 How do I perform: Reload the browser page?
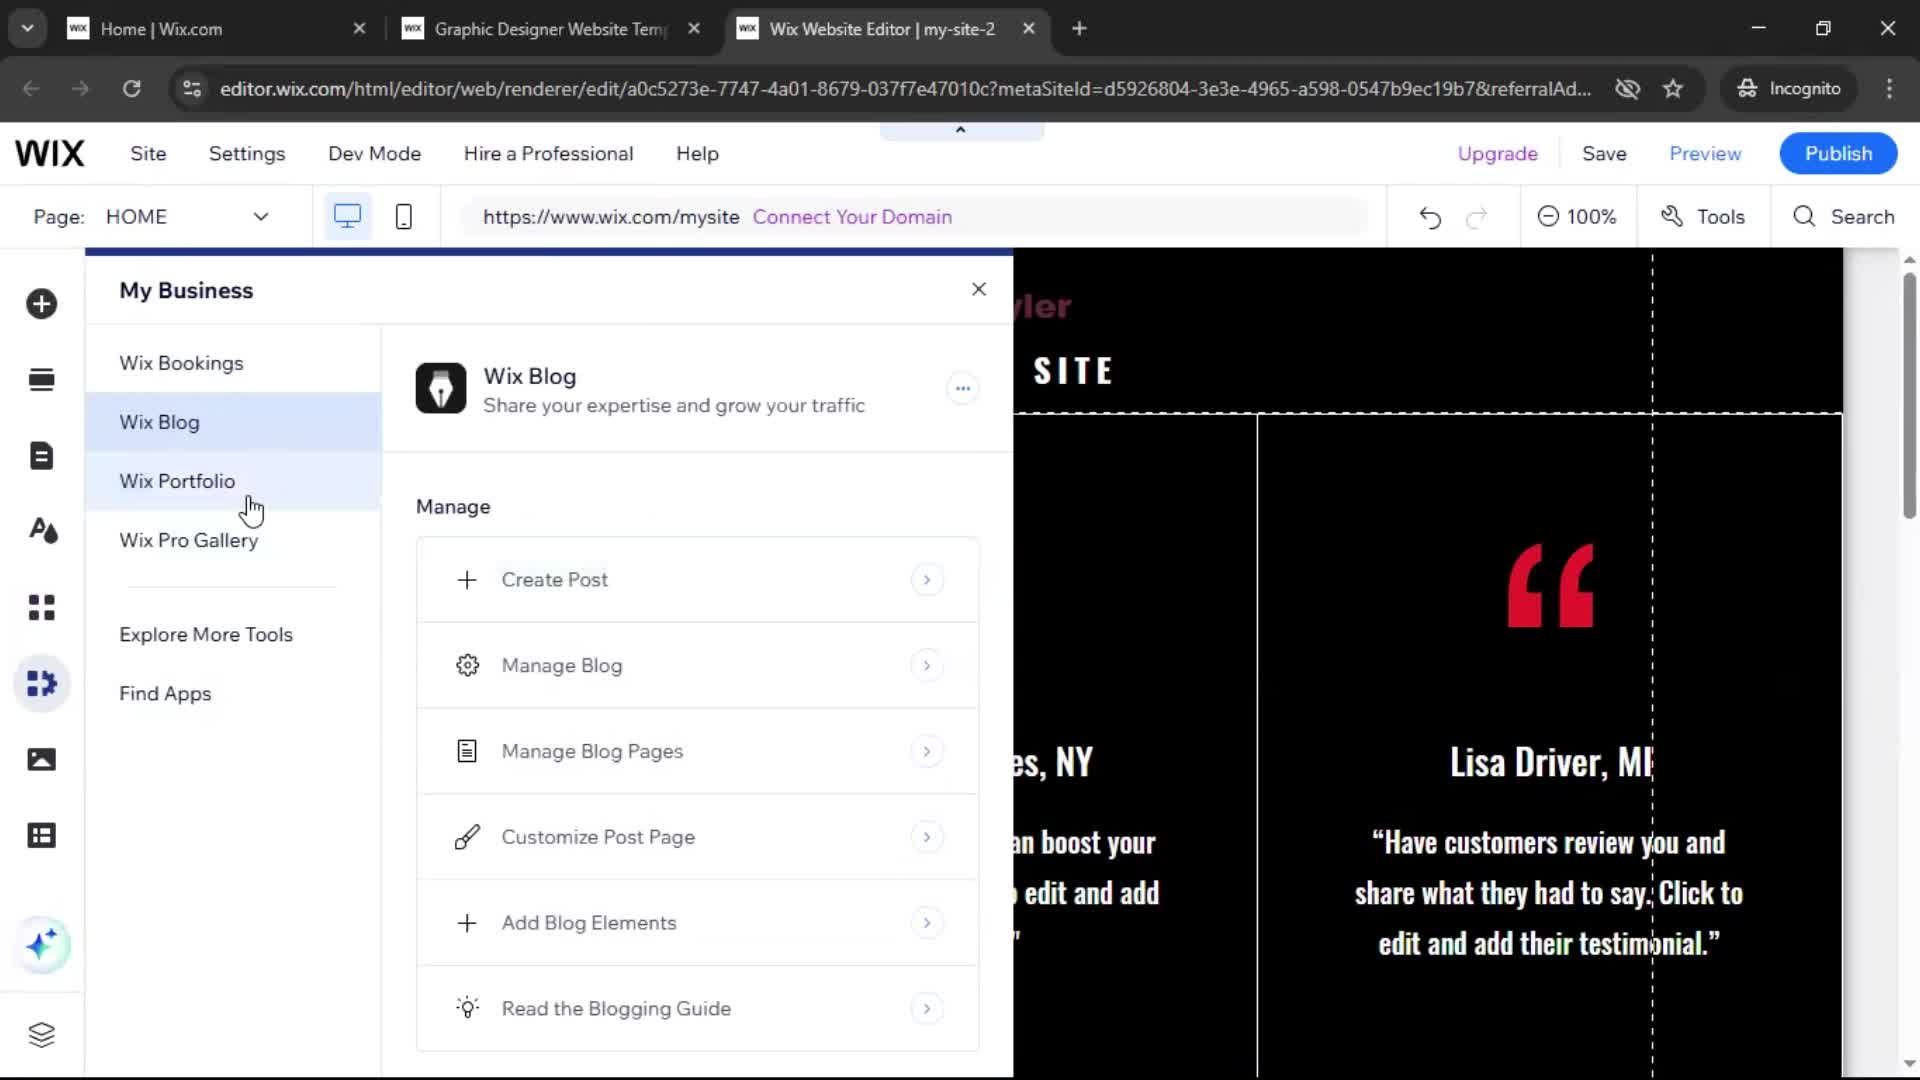point(131,89)
